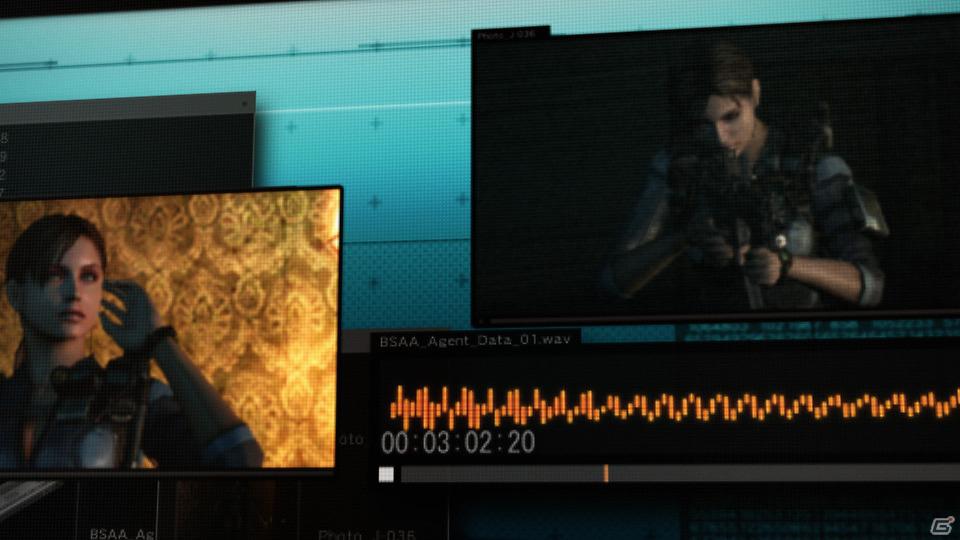Seek along the gray audio progress bar
The image size is (960, 540).
click(680, 473)
